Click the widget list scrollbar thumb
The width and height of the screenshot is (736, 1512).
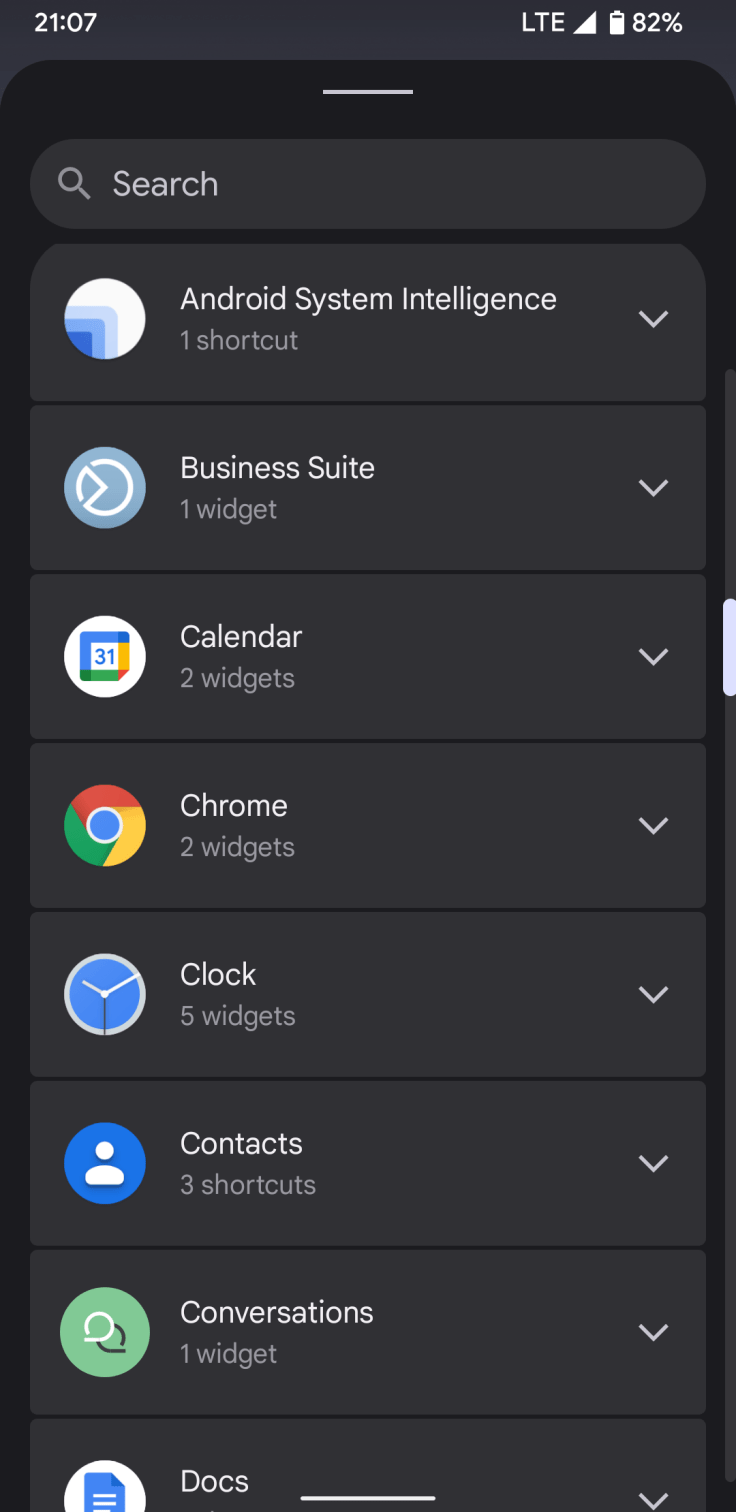click(x=730, y=647)
